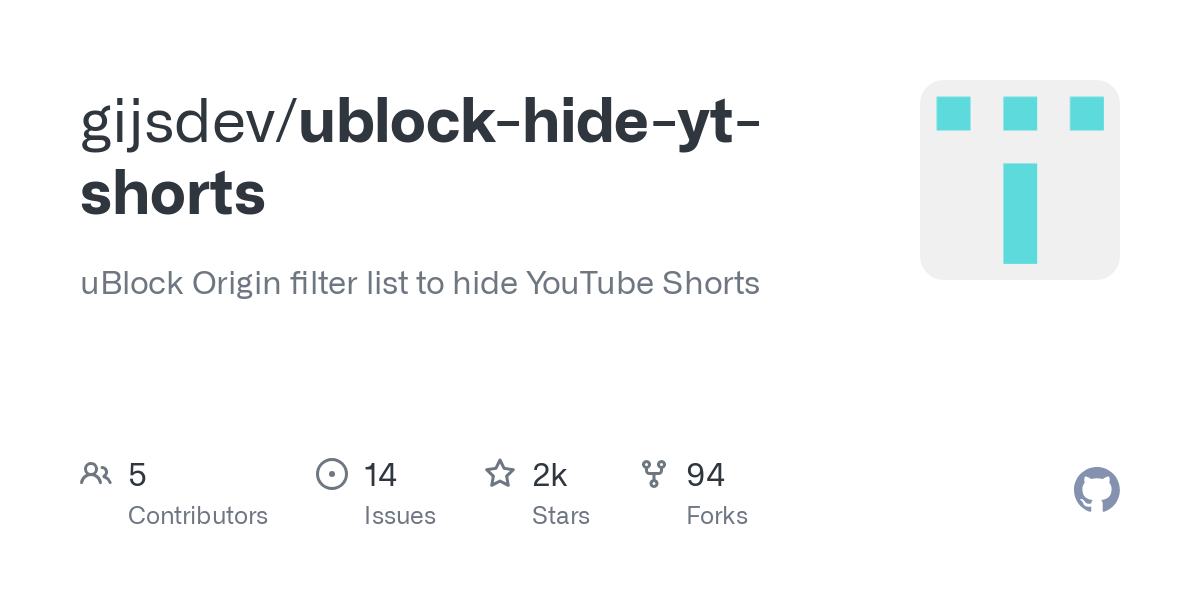Click the uBlock Origin filter list description

point(420,284)
